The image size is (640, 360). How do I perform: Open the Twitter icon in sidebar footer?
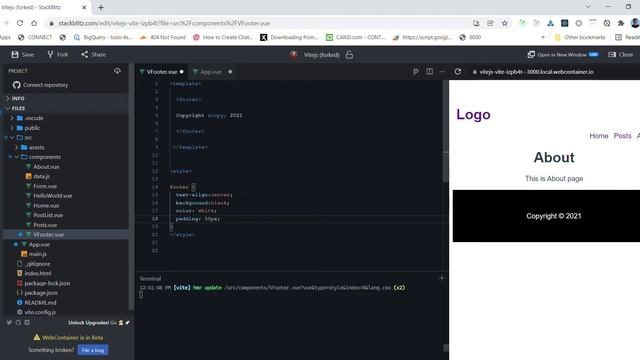point(9,322)
